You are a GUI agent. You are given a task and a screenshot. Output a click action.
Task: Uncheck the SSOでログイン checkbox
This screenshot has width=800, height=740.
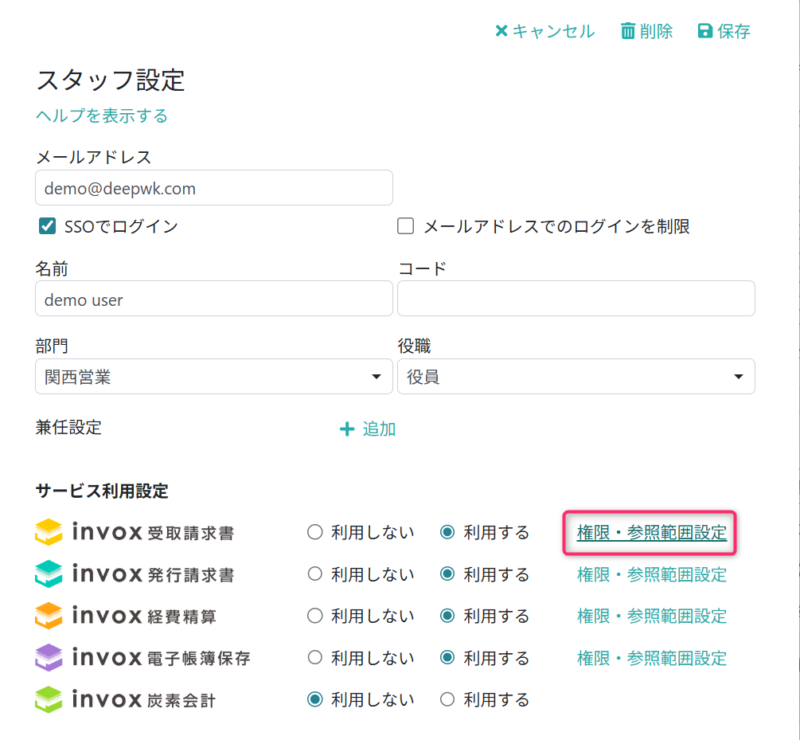47,226
